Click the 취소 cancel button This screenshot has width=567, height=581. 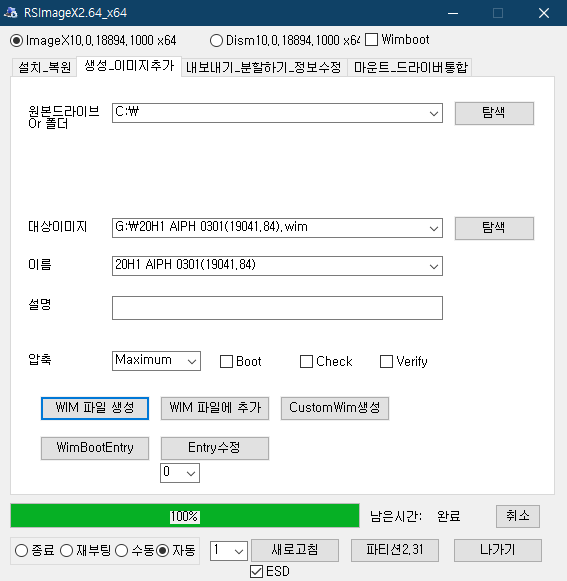518,516
